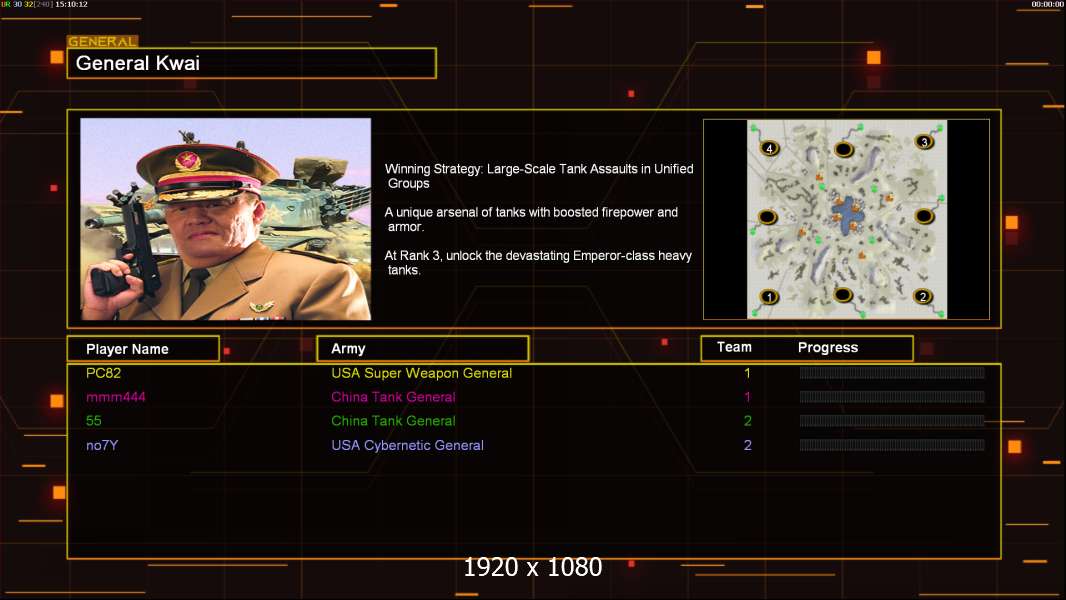This screenshot has height=600, width=1066.
Task: Click the Player Name column header
Action: coord(143,349)
